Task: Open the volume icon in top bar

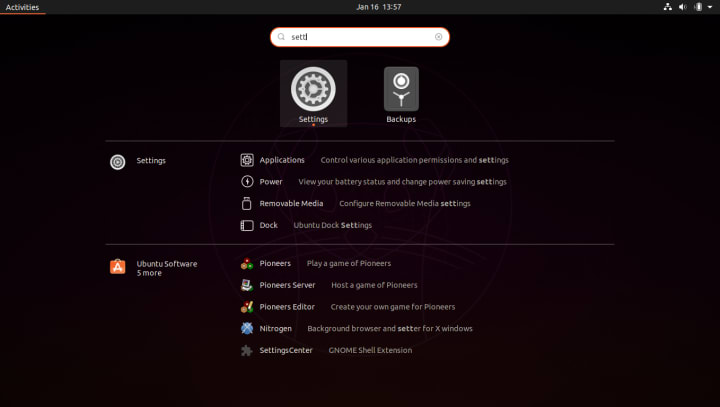Action: point(683,7)
